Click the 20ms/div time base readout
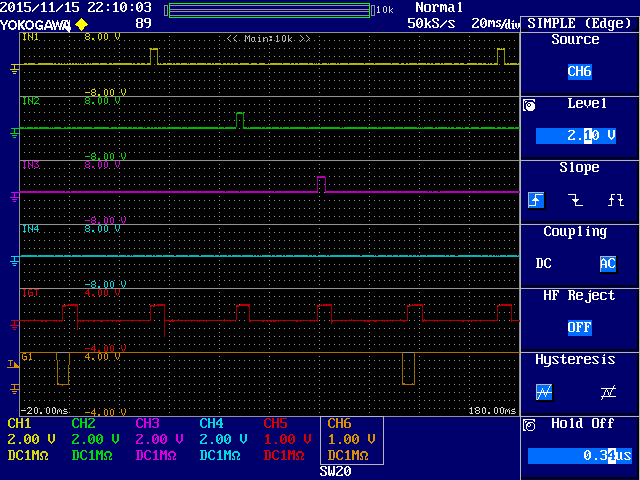 [x=496, y=23]
